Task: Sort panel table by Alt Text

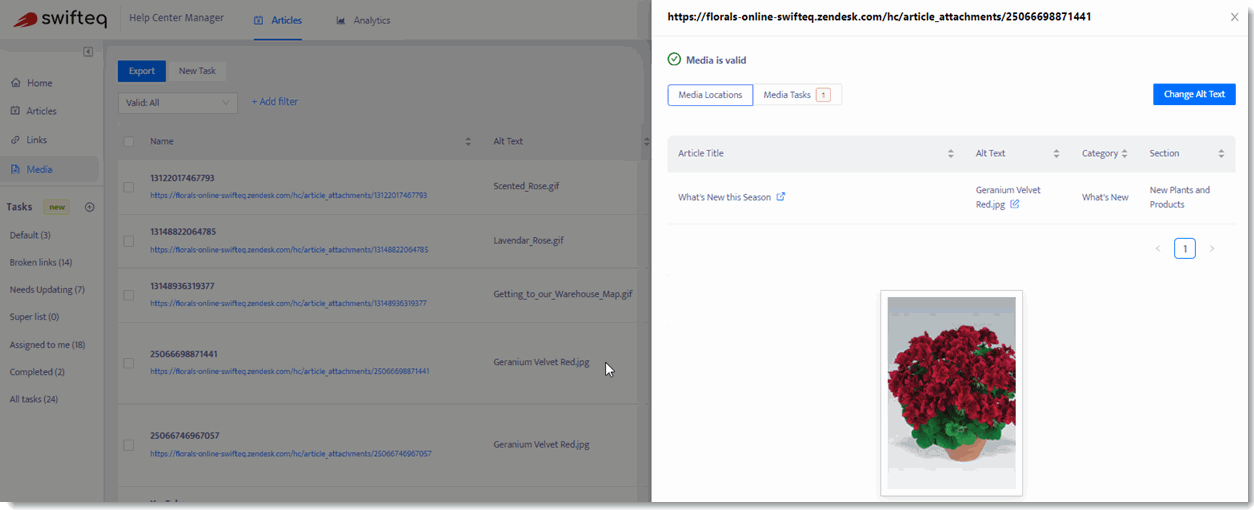Action: click(x=1056, y=154)
